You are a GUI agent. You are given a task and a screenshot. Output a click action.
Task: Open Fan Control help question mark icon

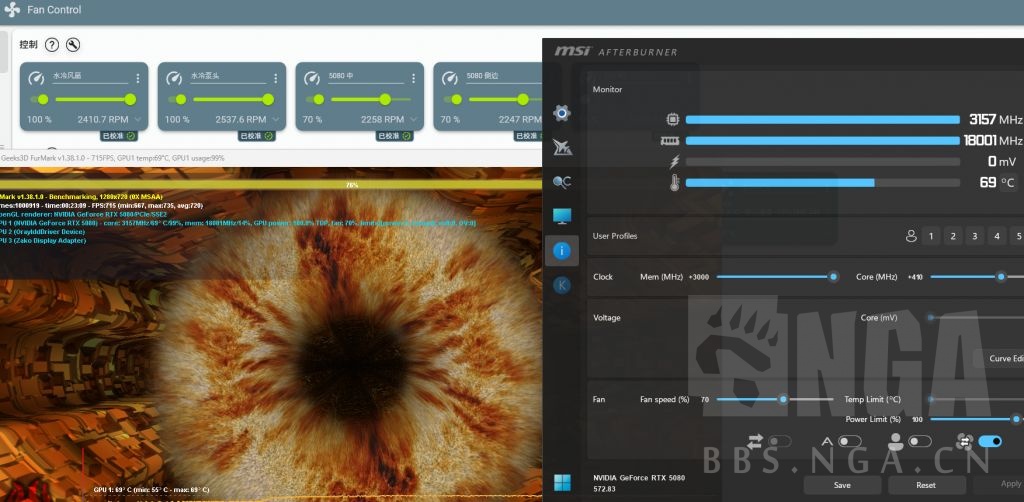(x=52, y=45)
